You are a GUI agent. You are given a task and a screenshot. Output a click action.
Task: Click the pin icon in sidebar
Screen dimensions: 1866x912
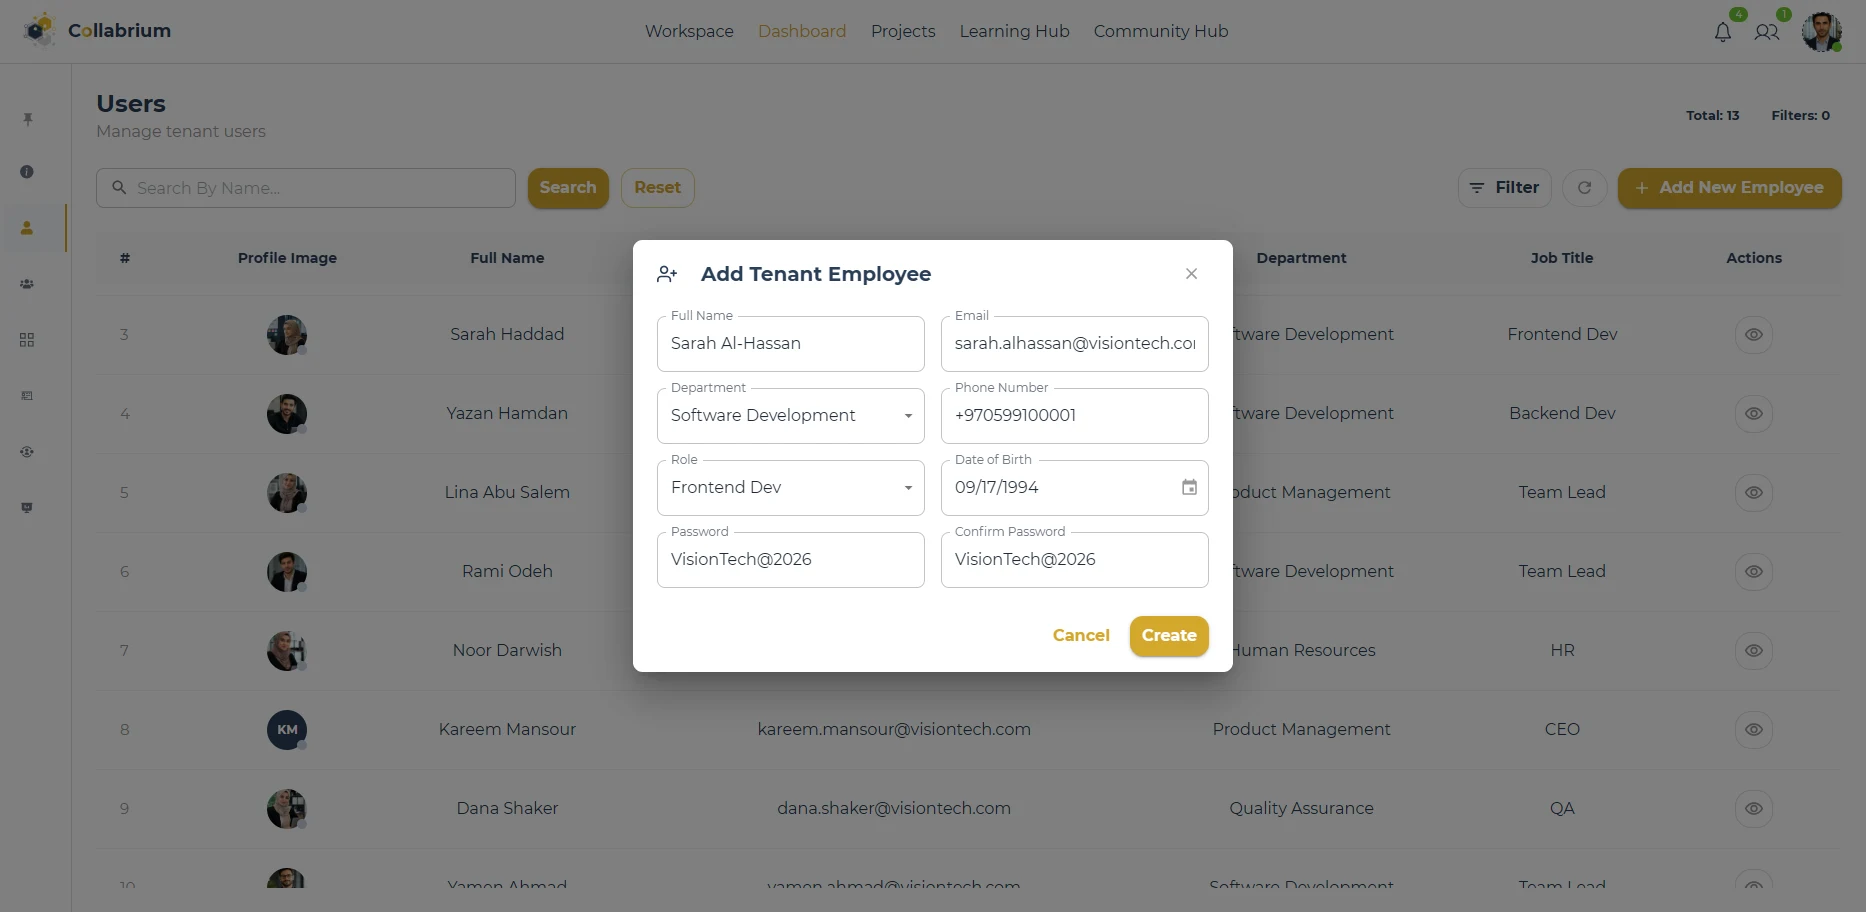point(27,119)
